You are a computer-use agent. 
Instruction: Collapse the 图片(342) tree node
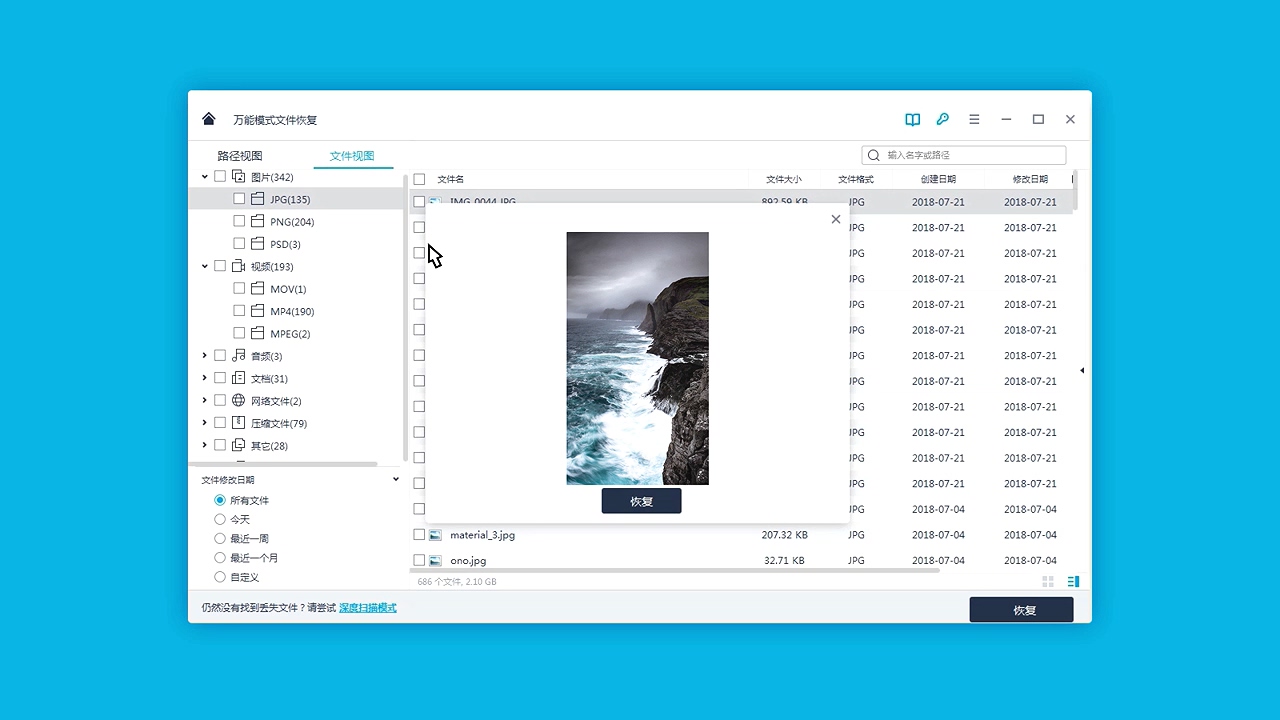[205, 177]
